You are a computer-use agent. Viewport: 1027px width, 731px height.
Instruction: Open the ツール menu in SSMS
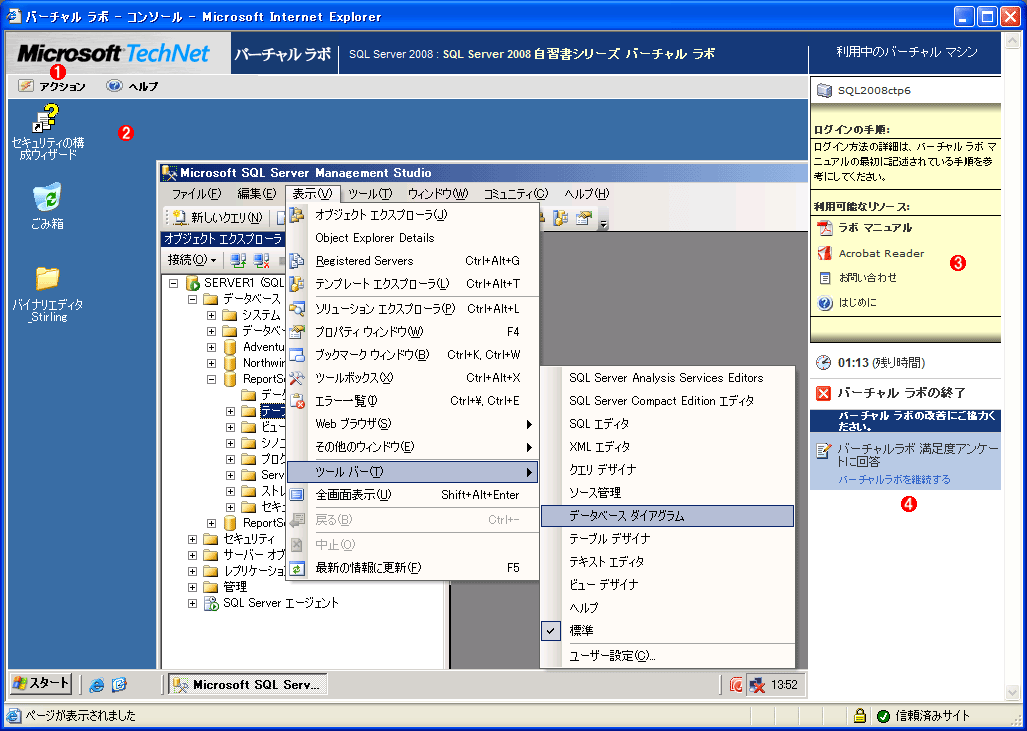[x=370, y=194]
